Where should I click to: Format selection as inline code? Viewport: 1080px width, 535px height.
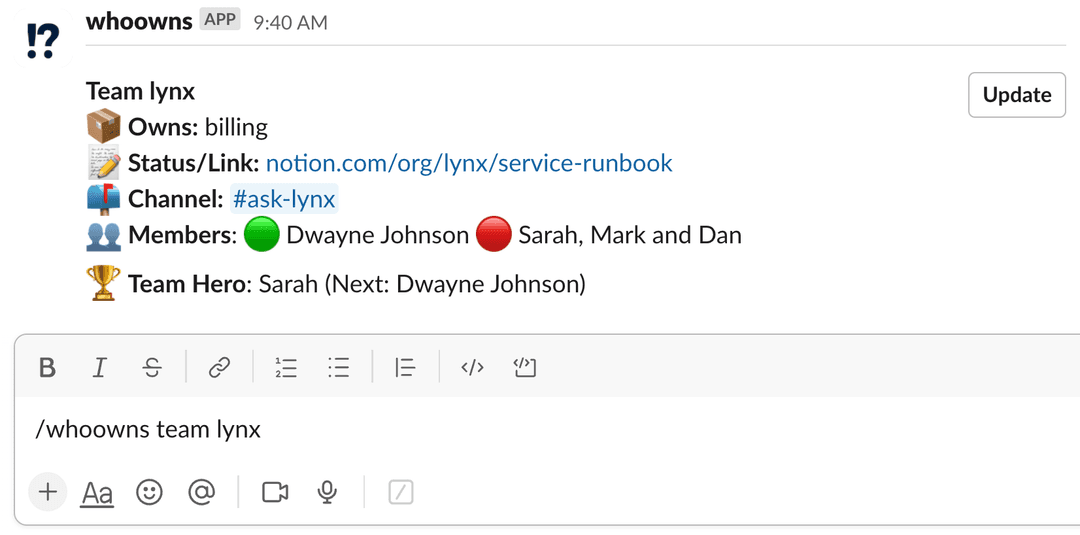[x=472, y=368]
